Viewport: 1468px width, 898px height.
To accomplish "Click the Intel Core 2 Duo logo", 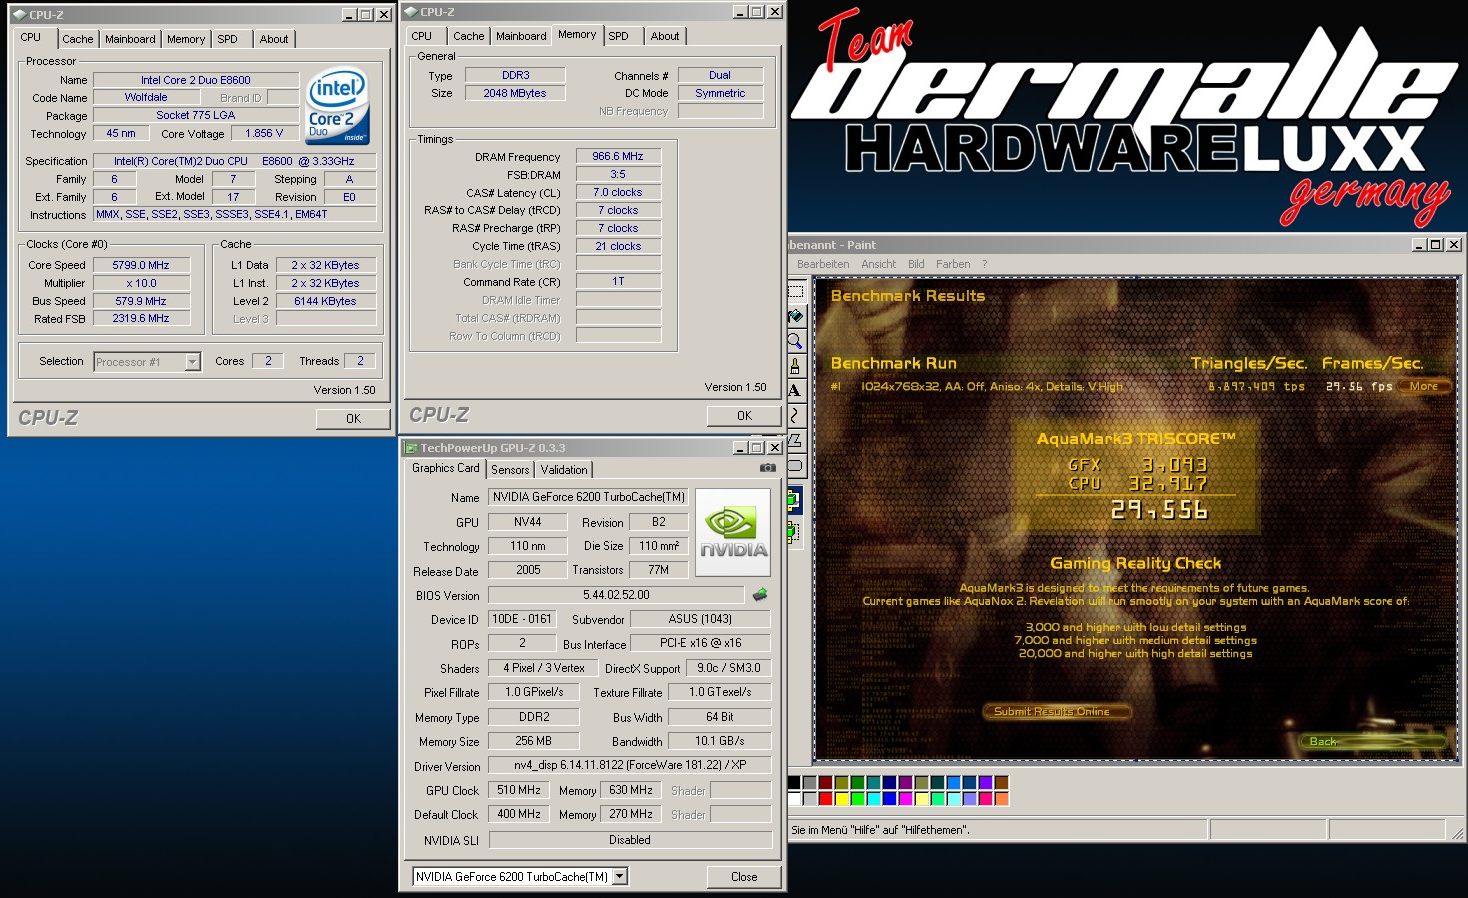I will click(x=337, y=106).
